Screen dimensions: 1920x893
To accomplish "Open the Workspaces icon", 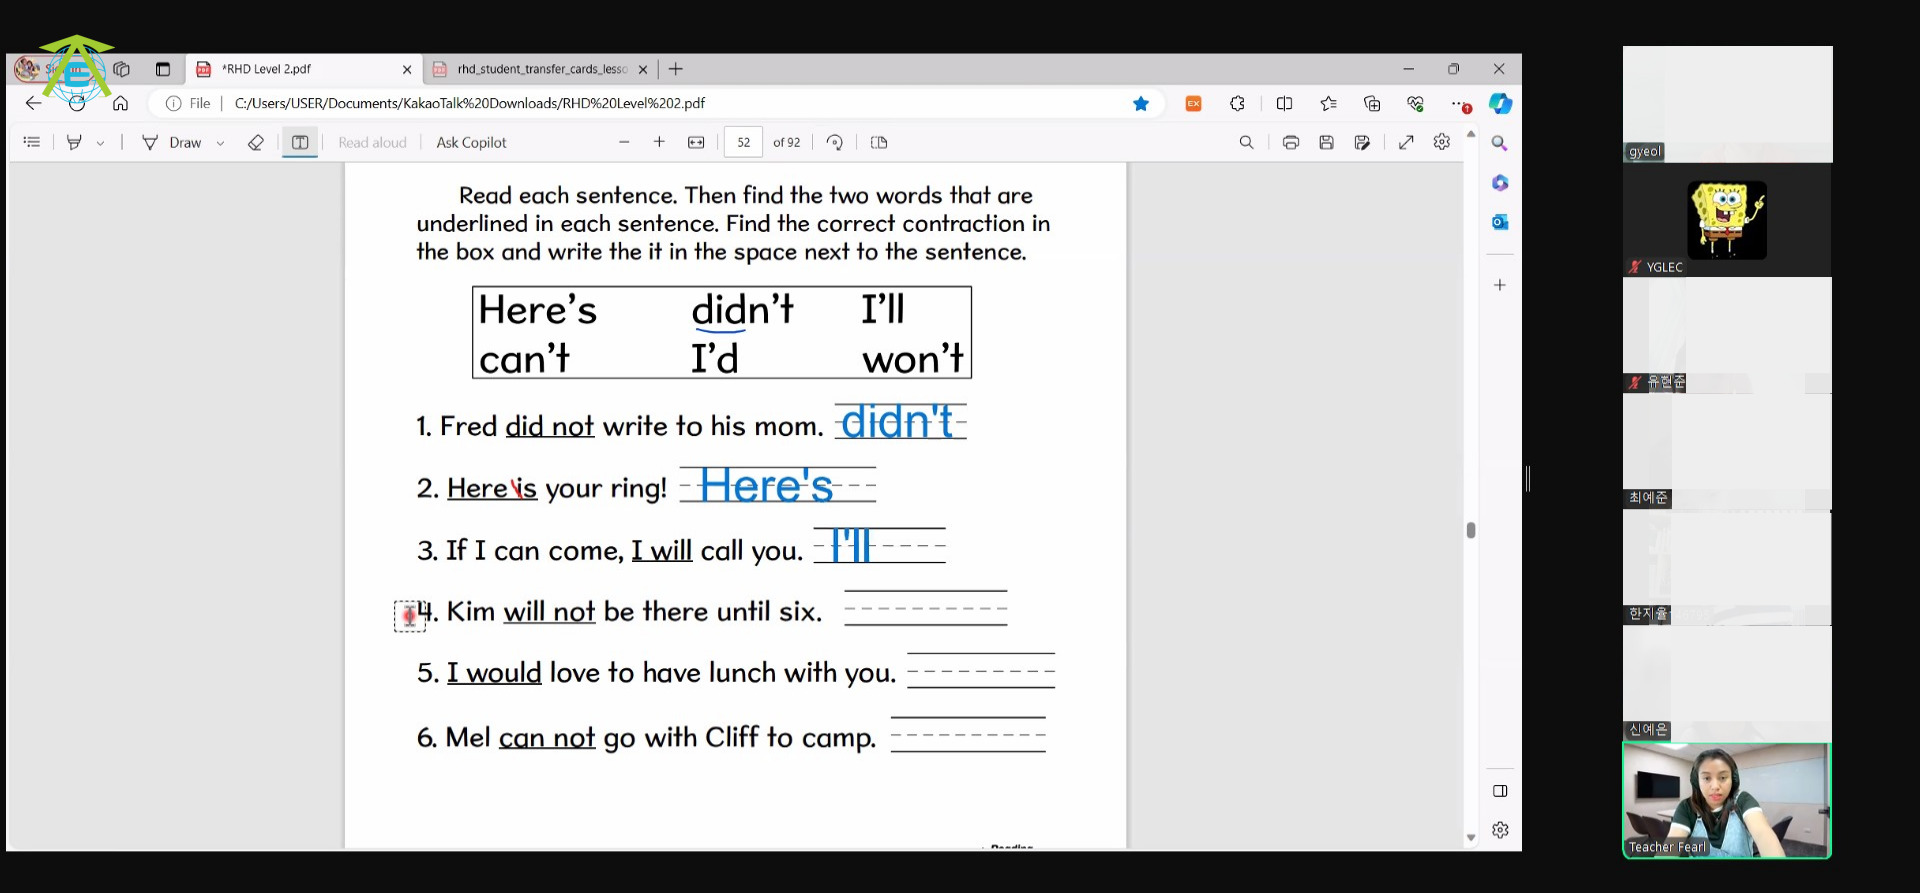I will click(122, 69).
